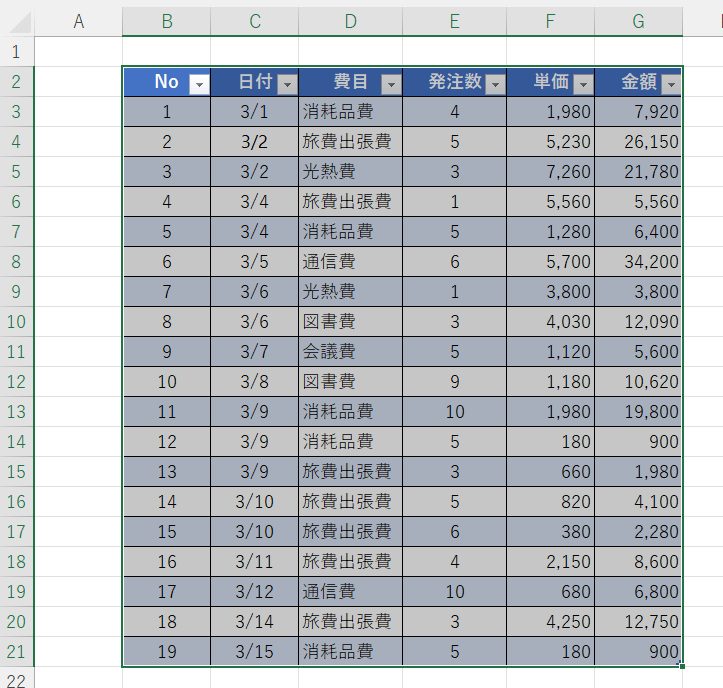
Task: Click empty cell A1
Action: coord(78,52)
